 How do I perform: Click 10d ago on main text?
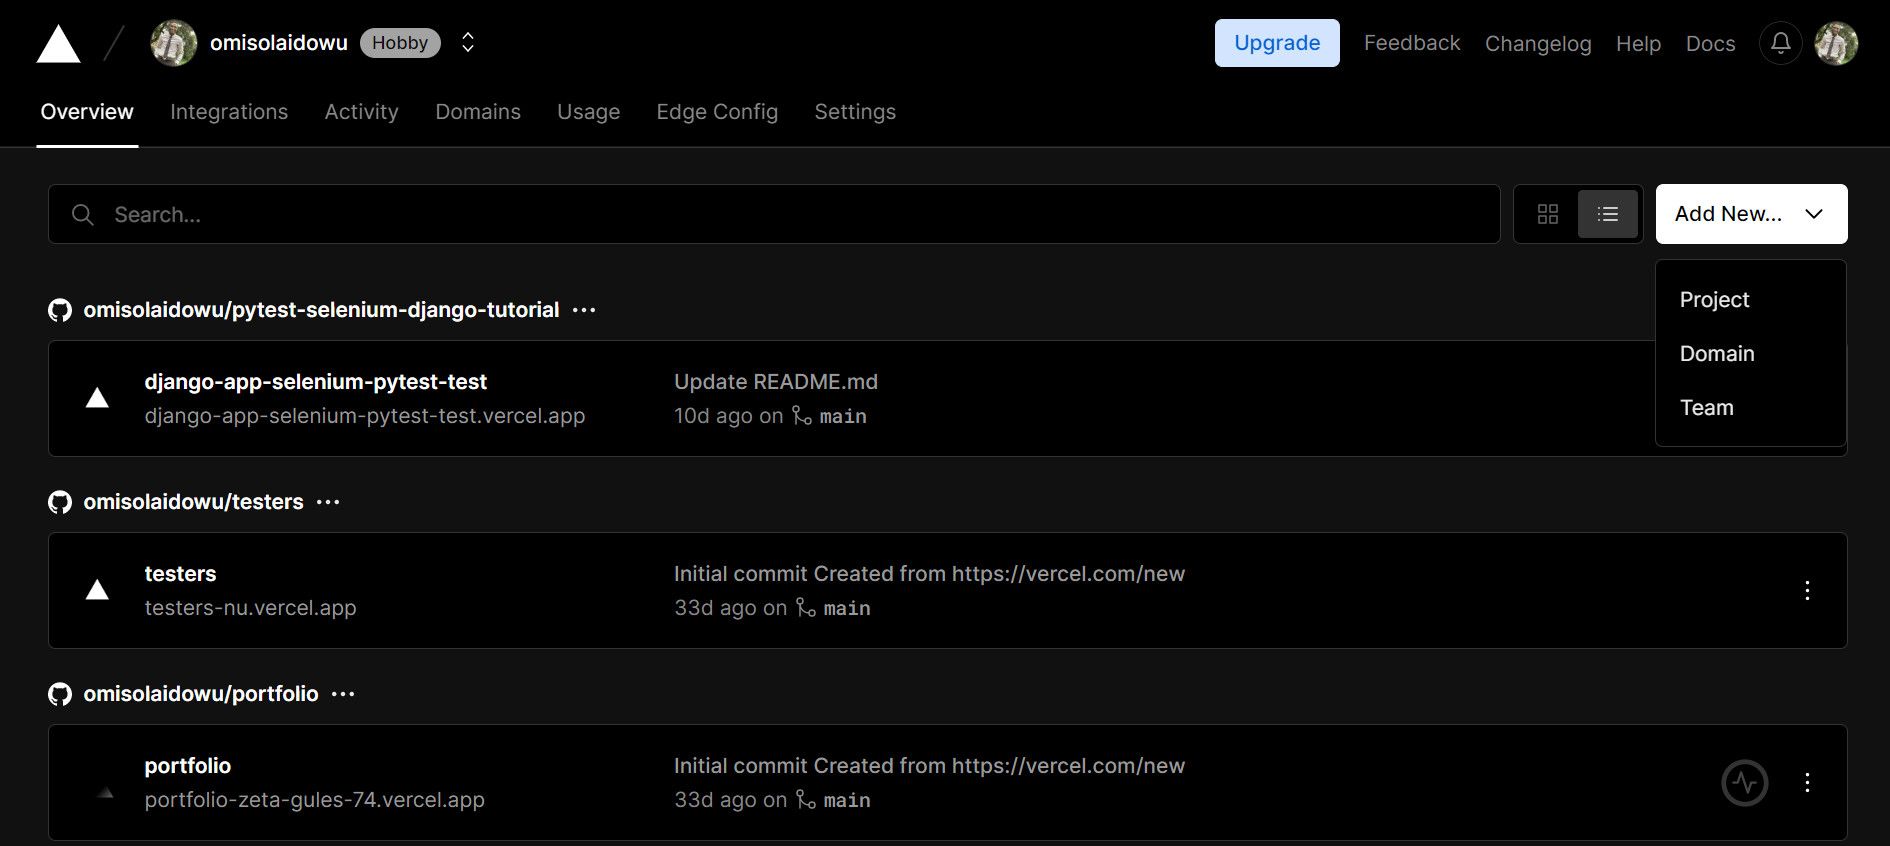pyautogui.click(x=770, y=416)
